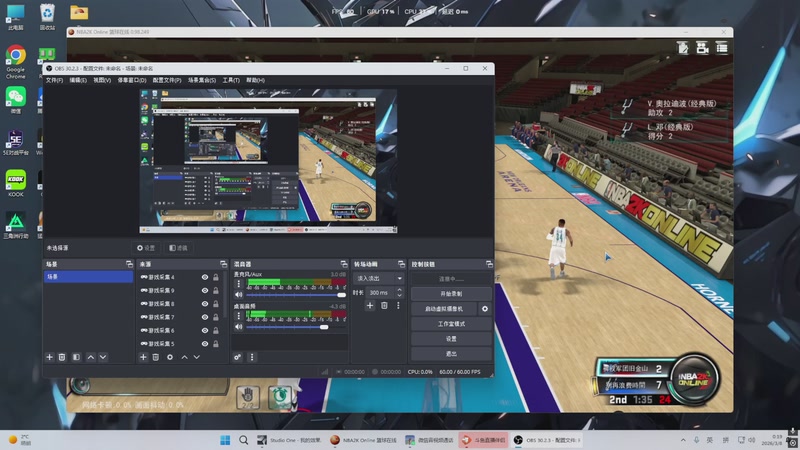Pop out the Scene Transitions dock panel

pos(401,264)
